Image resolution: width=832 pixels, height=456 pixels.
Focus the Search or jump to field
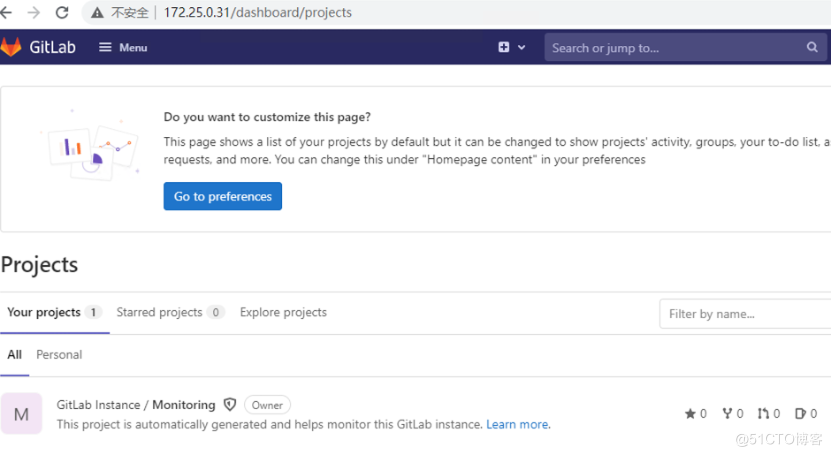point(686,48)
